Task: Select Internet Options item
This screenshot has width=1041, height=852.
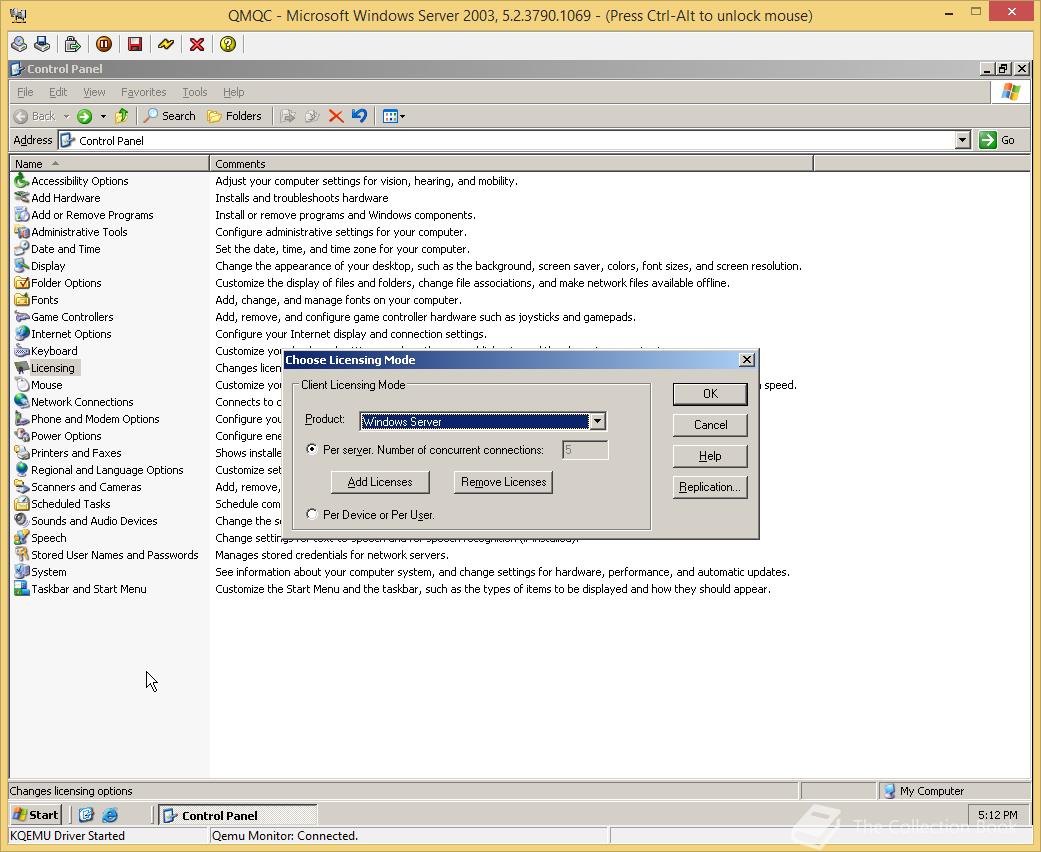Action: (63, 334)
